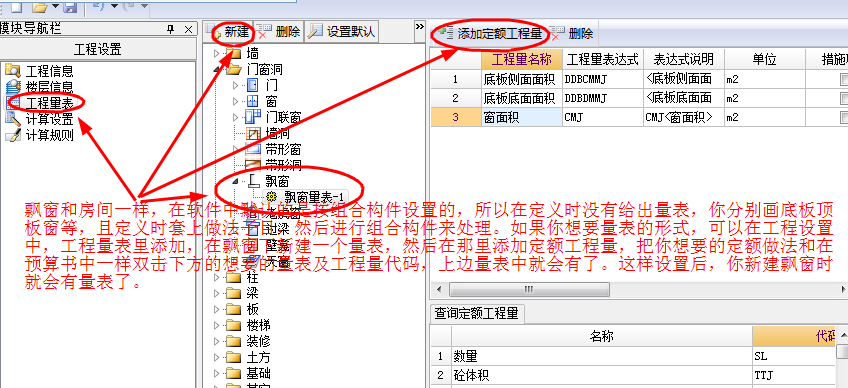
Task: Open 计算规则 in the navigation list
Action: 49,135
